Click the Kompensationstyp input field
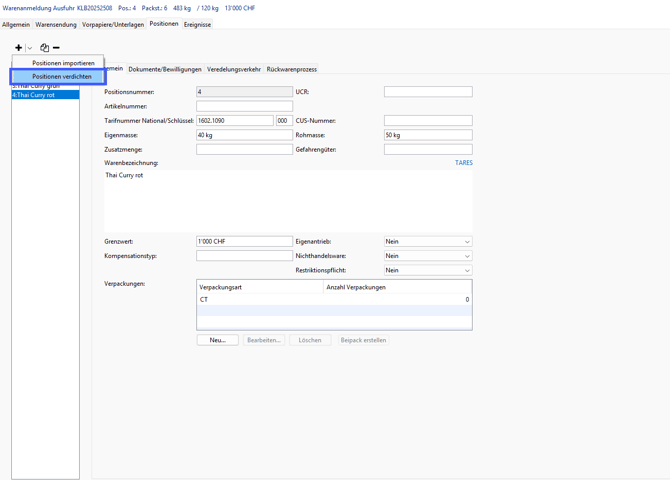670x480 pixels. (x=244, y=256)
